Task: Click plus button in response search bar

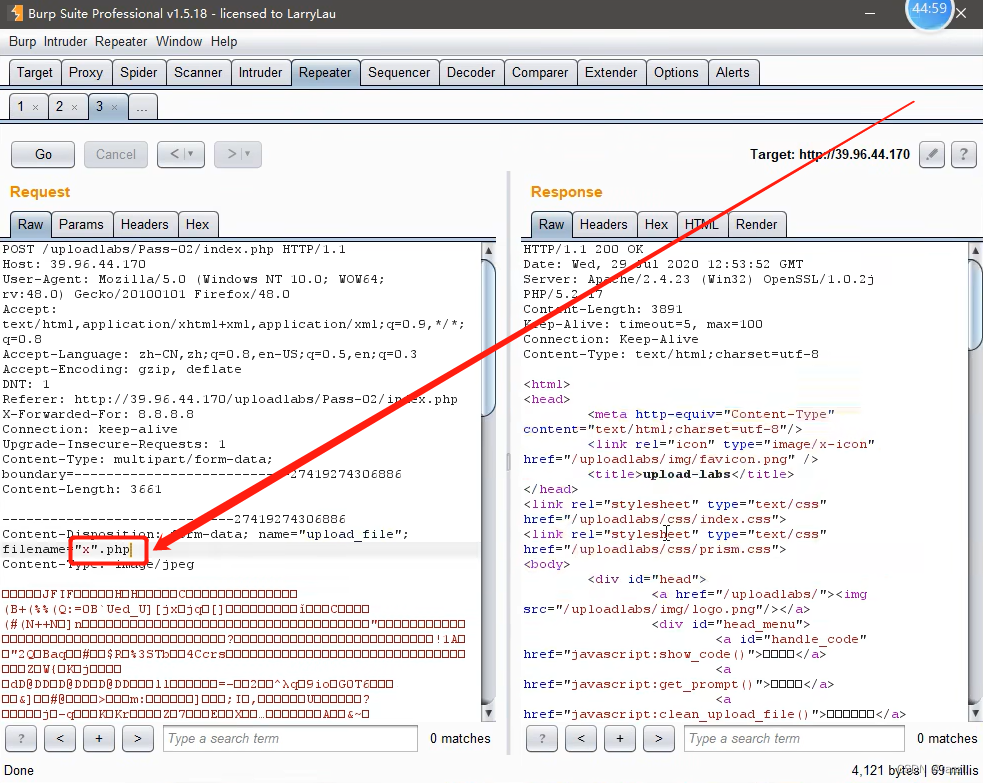Action: coord(619,738)
